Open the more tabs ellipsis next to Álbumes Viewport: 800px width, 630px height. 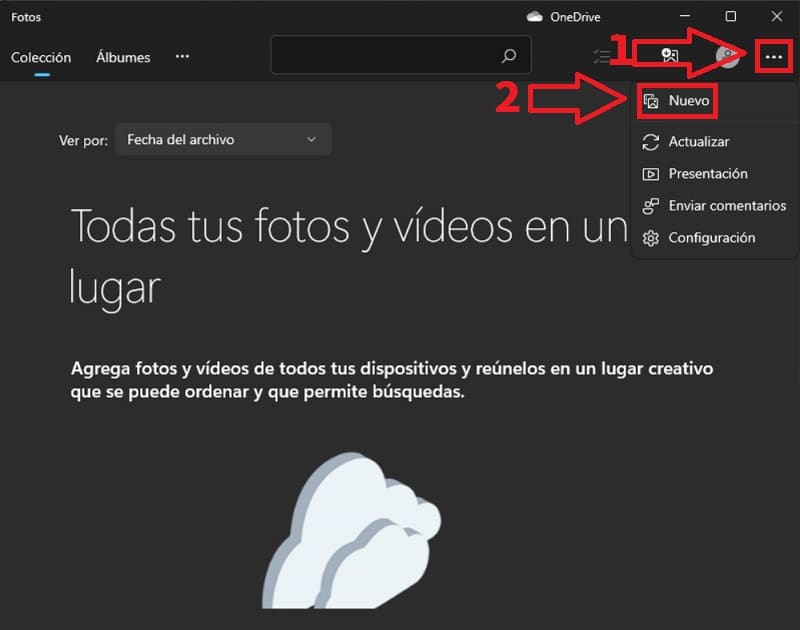coord(182,57)
